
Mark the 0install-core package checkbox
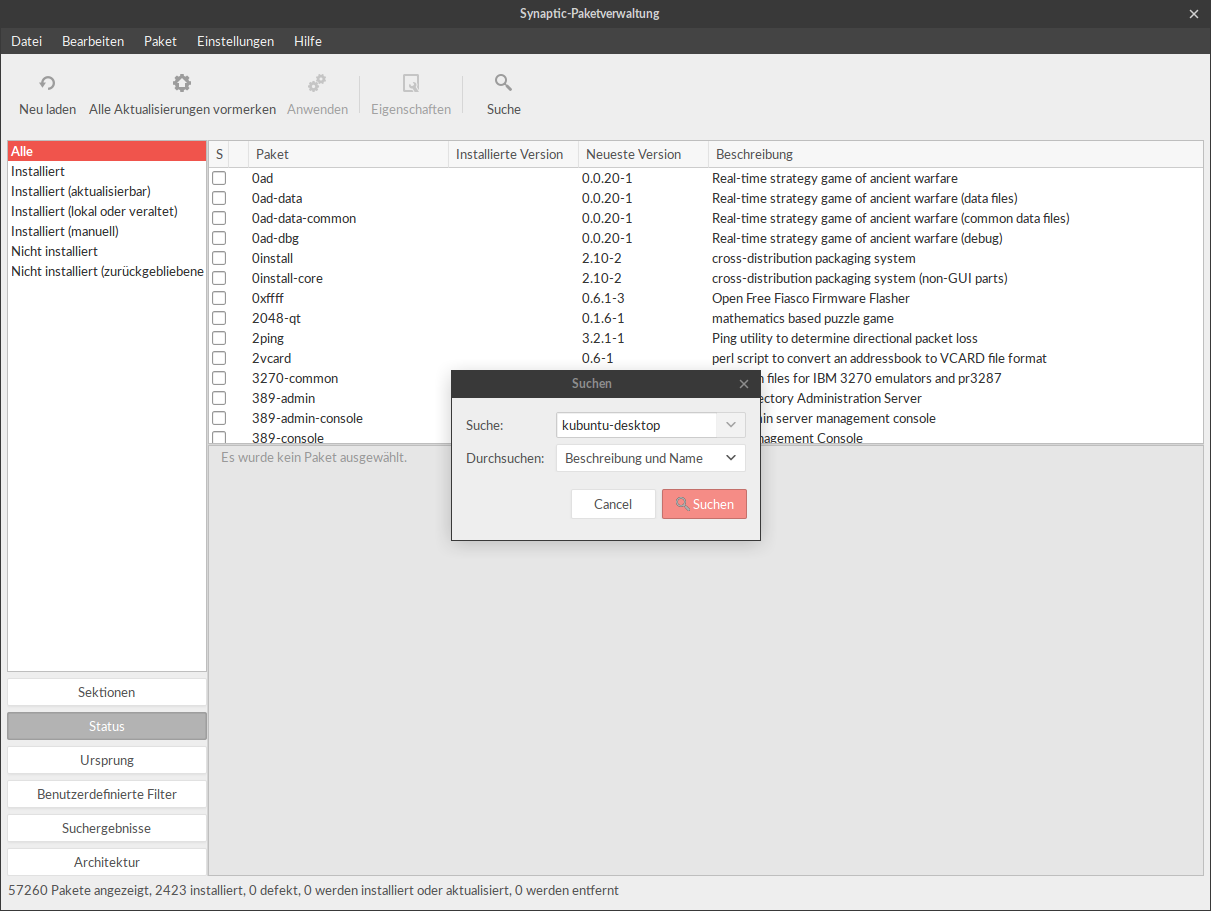[219, 278]
